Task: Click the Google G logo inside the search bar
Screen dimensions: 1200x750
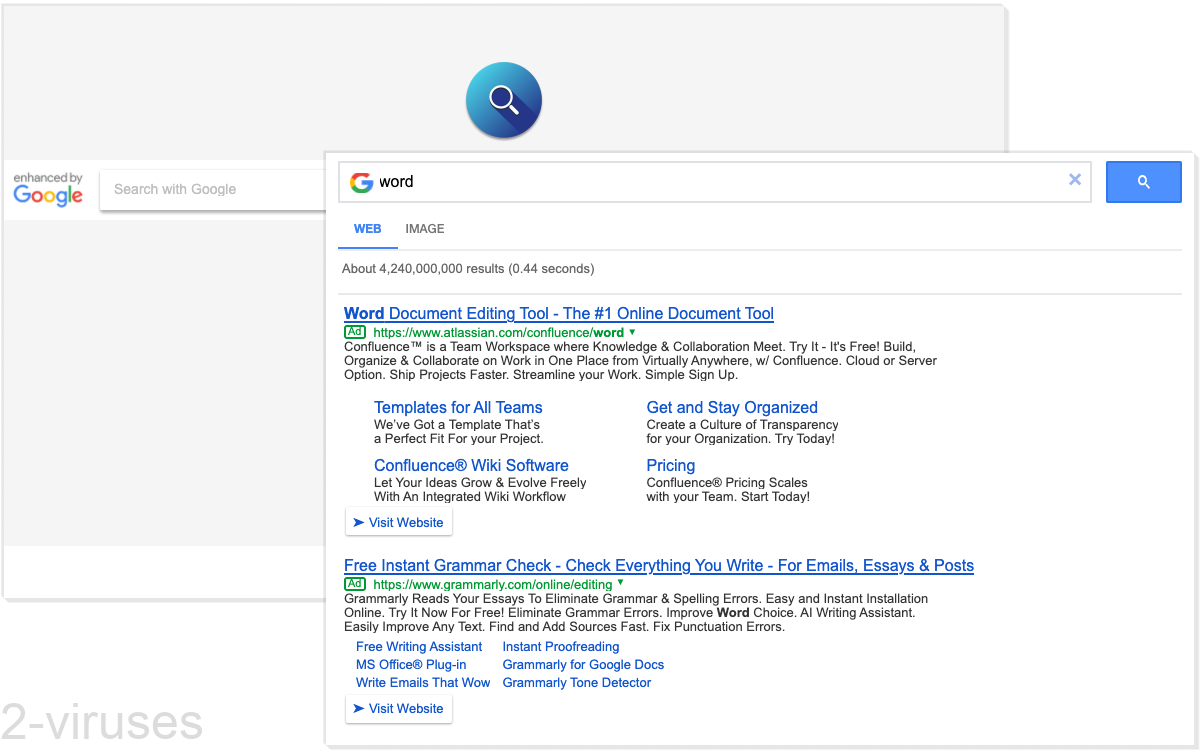Action: [x=361, y=182]
